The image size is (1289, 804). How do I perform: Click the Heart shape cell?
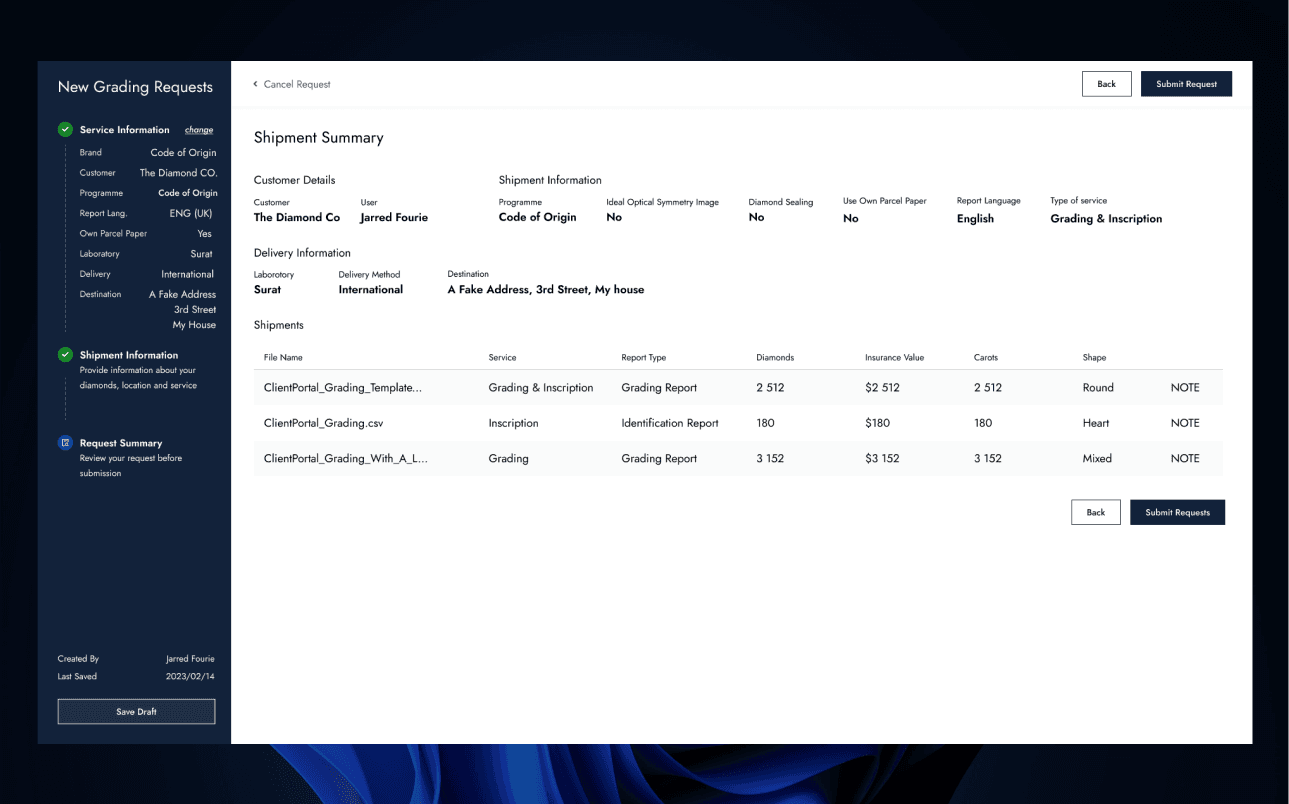(x=1096, y=423)
